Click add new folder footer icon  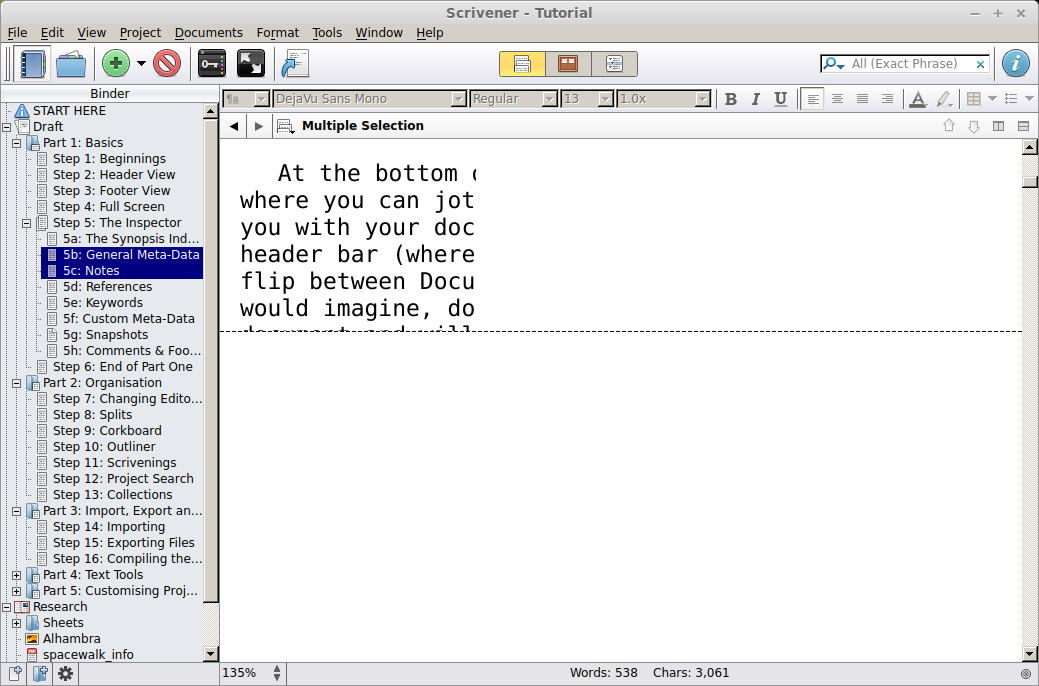coord(40,674)
